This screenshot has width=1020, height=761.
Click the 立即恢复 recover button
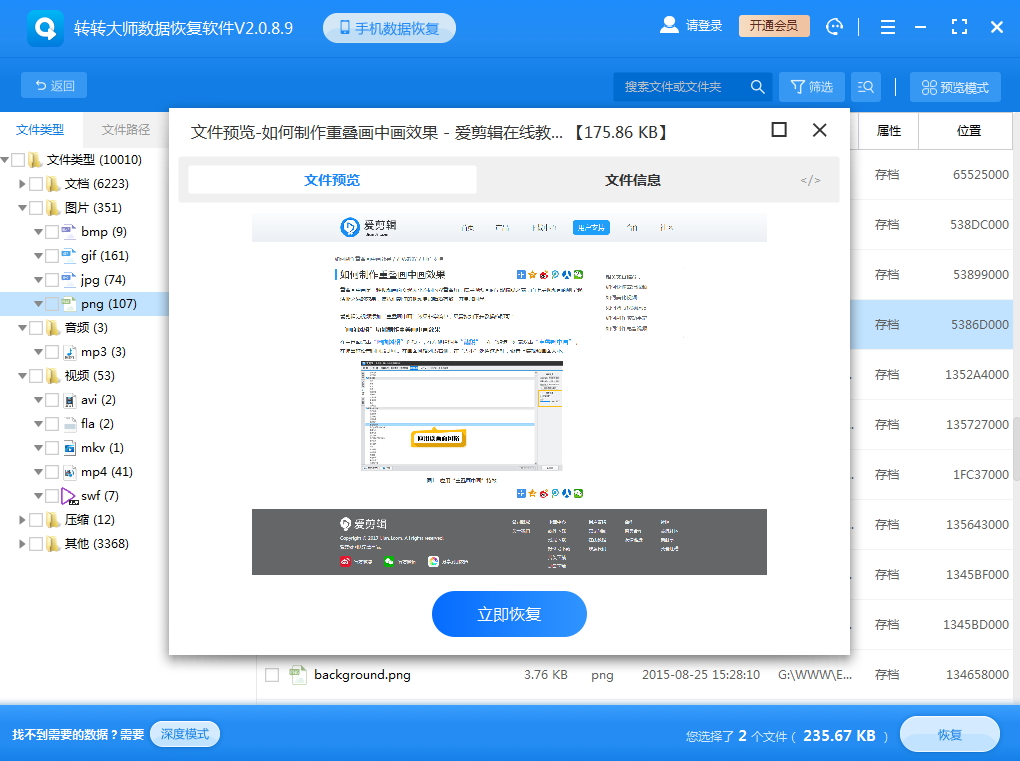click(x=509, y=614)
